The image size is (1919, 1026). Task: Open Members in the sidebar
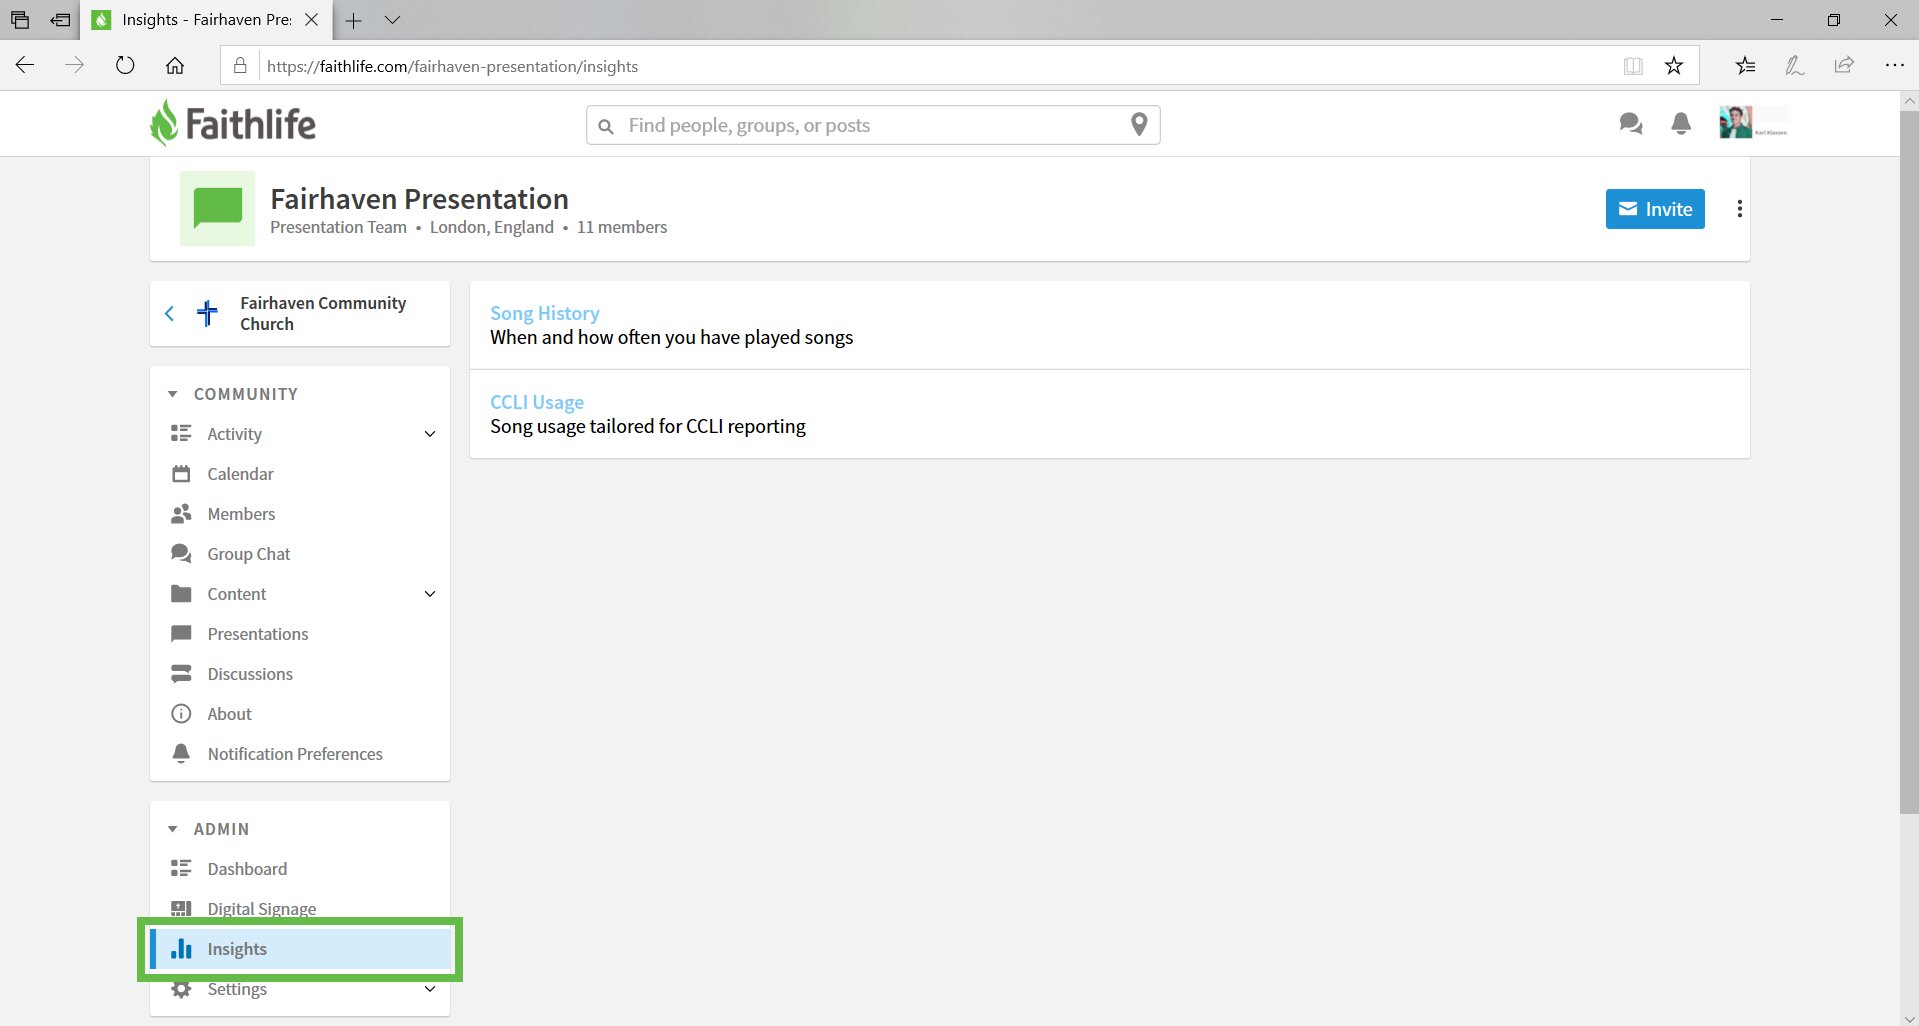click(241, 514)
